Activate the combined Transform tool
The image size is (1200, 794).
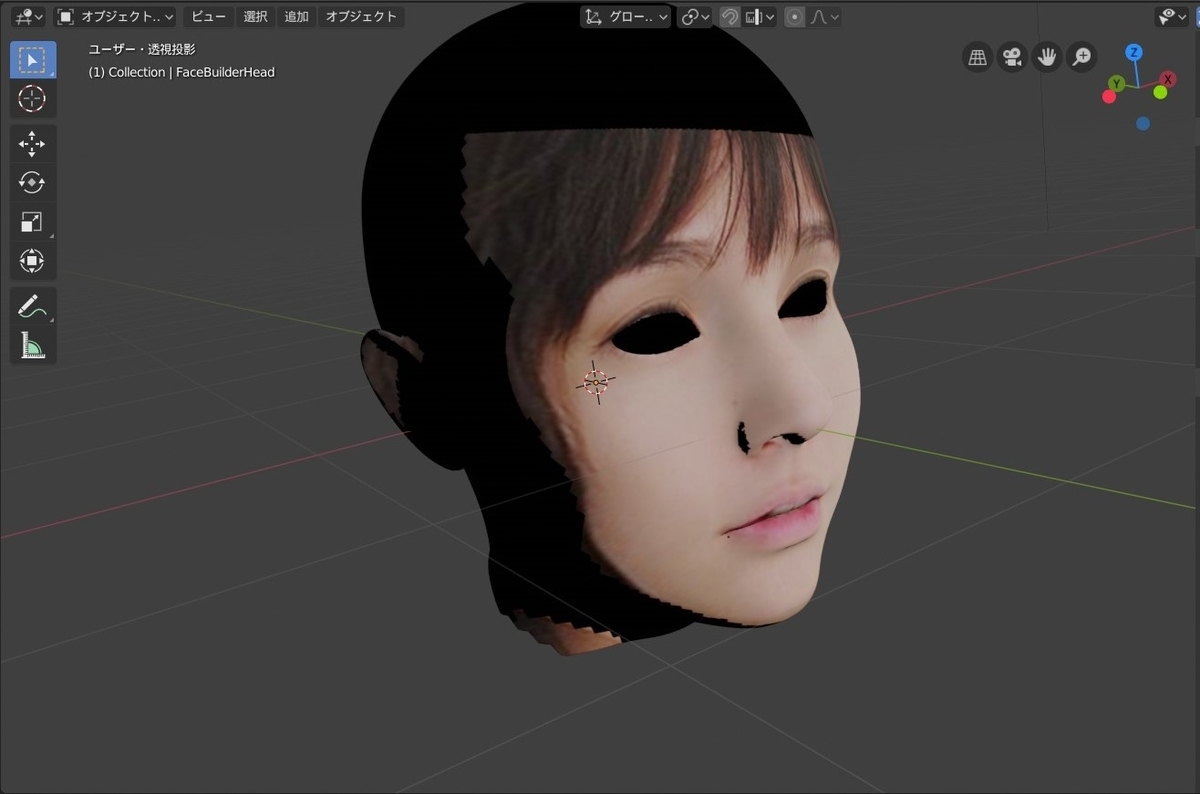pyautogui.click(x=33, y=262)
